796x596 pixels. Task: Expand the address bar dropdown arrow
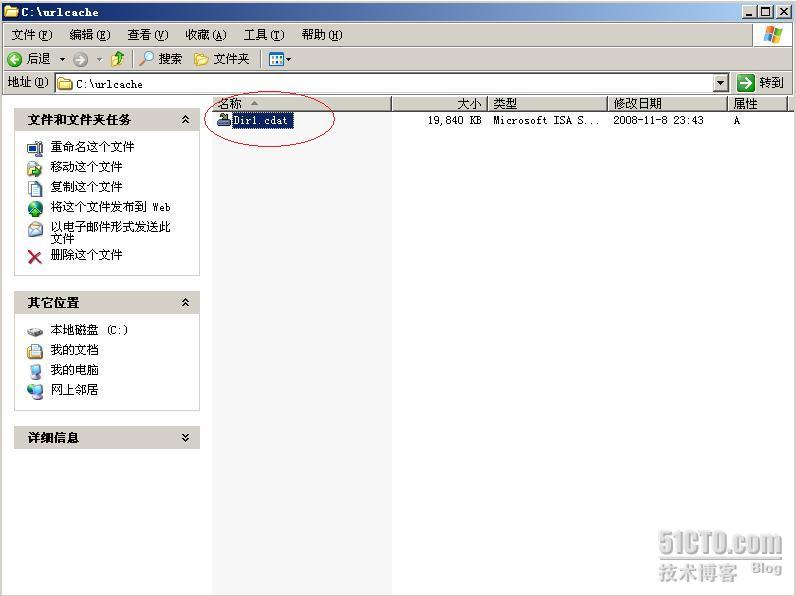[x=721, y=83]
